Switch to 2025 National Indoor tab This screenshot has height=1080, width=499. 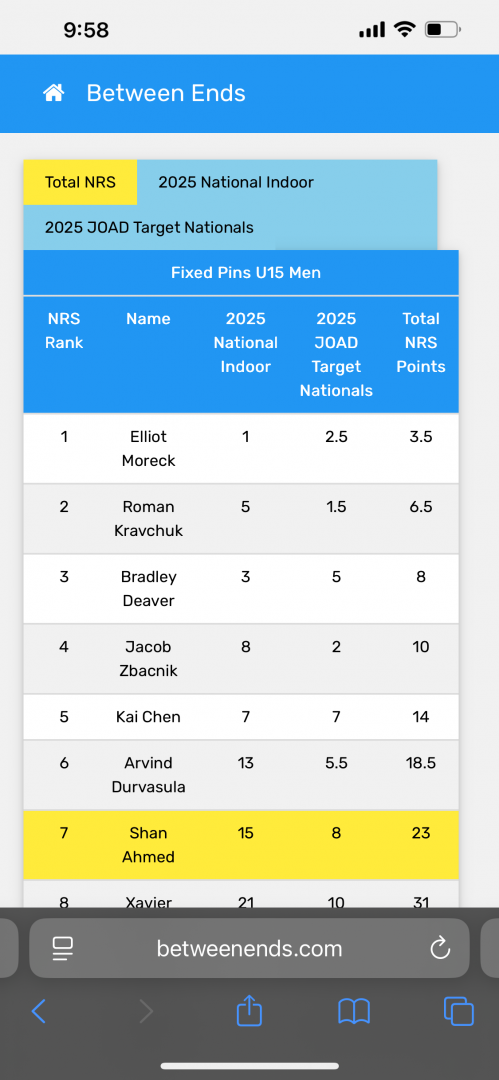click(x=236, y=183)
